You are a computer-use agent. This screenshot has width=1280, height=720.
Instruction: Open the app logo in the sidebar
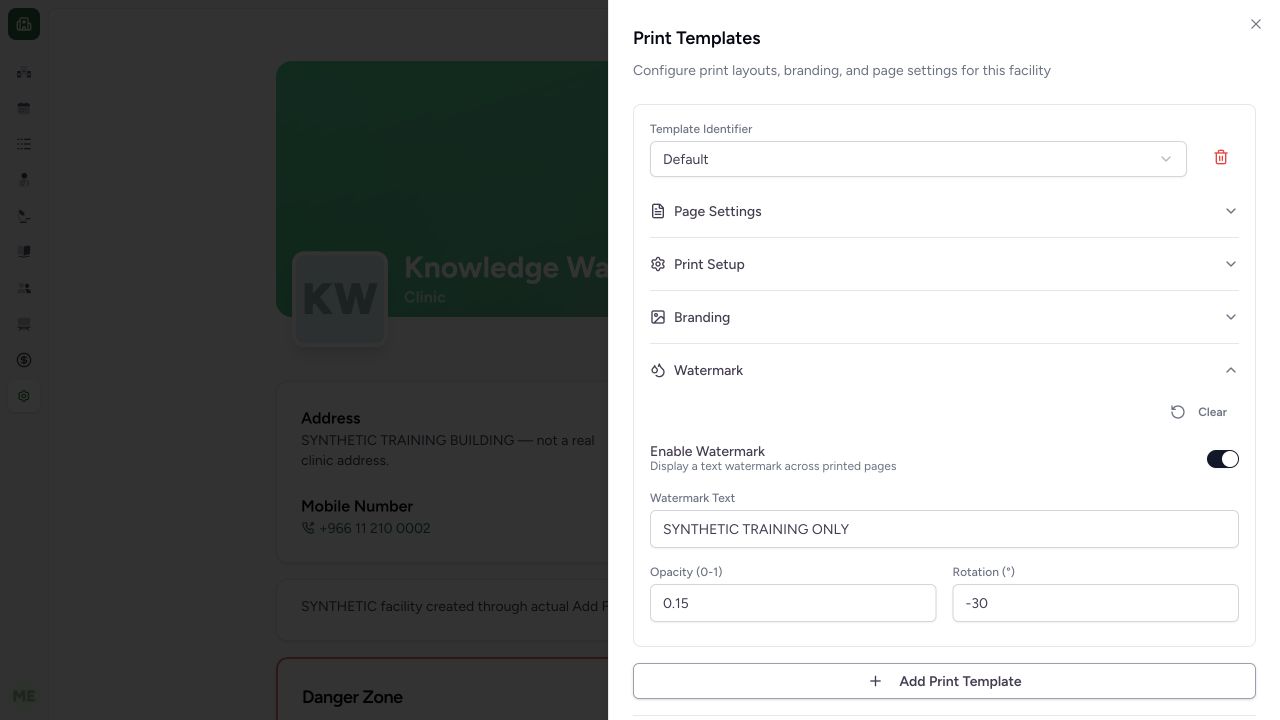coord(24,24)
